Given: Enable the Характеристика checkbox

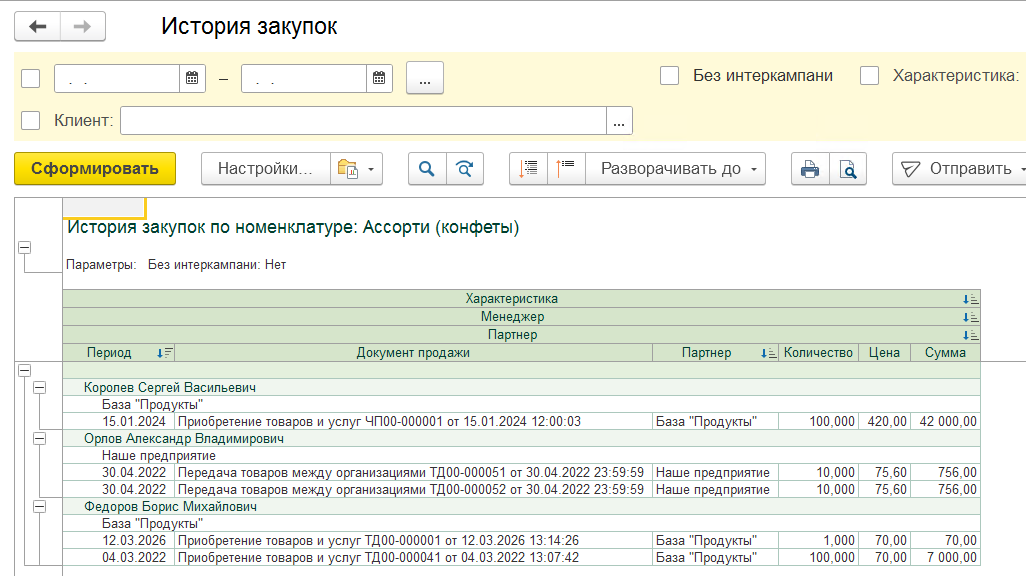Looking at the screenshot, I should click(869, 76).
